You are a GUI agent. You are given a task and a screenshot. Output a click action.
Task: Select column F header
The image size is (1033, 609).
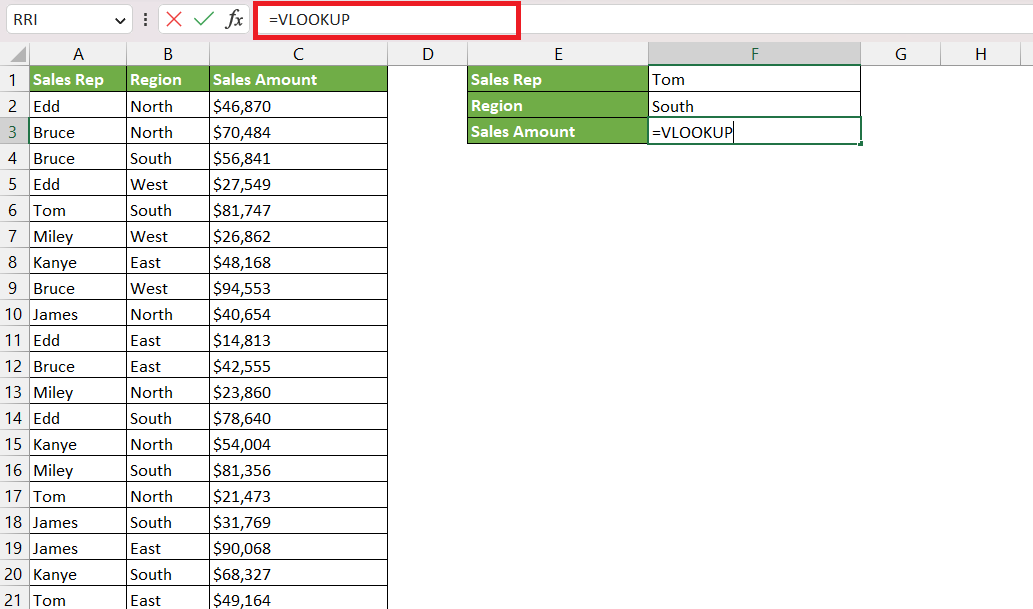point(754,54)
